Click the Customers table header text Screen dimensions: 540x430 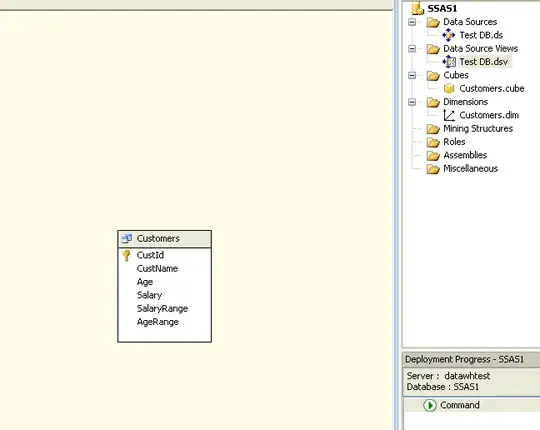(158, 238)
